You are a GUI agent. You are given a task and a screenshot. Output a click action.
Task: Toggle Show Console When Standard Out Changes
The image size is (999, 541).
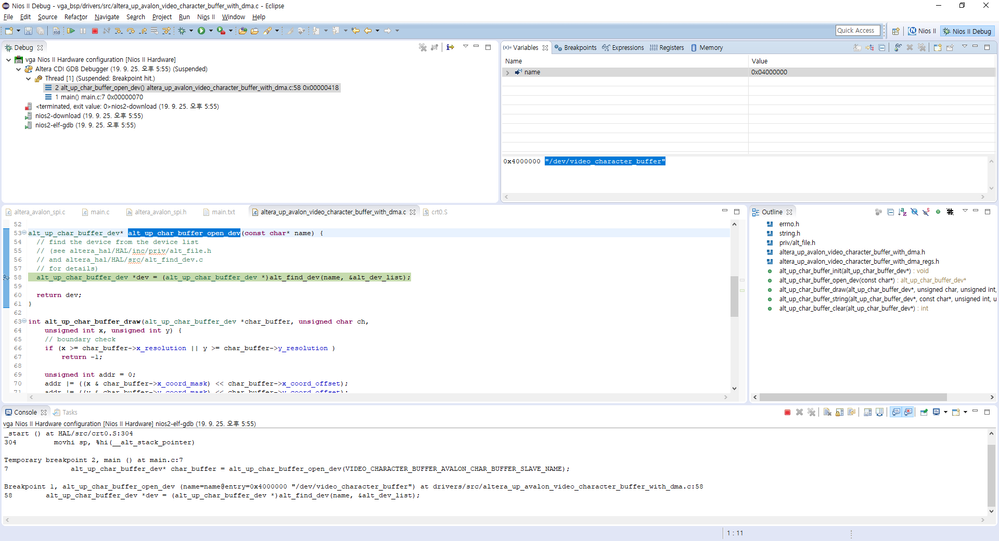[895, 412]
